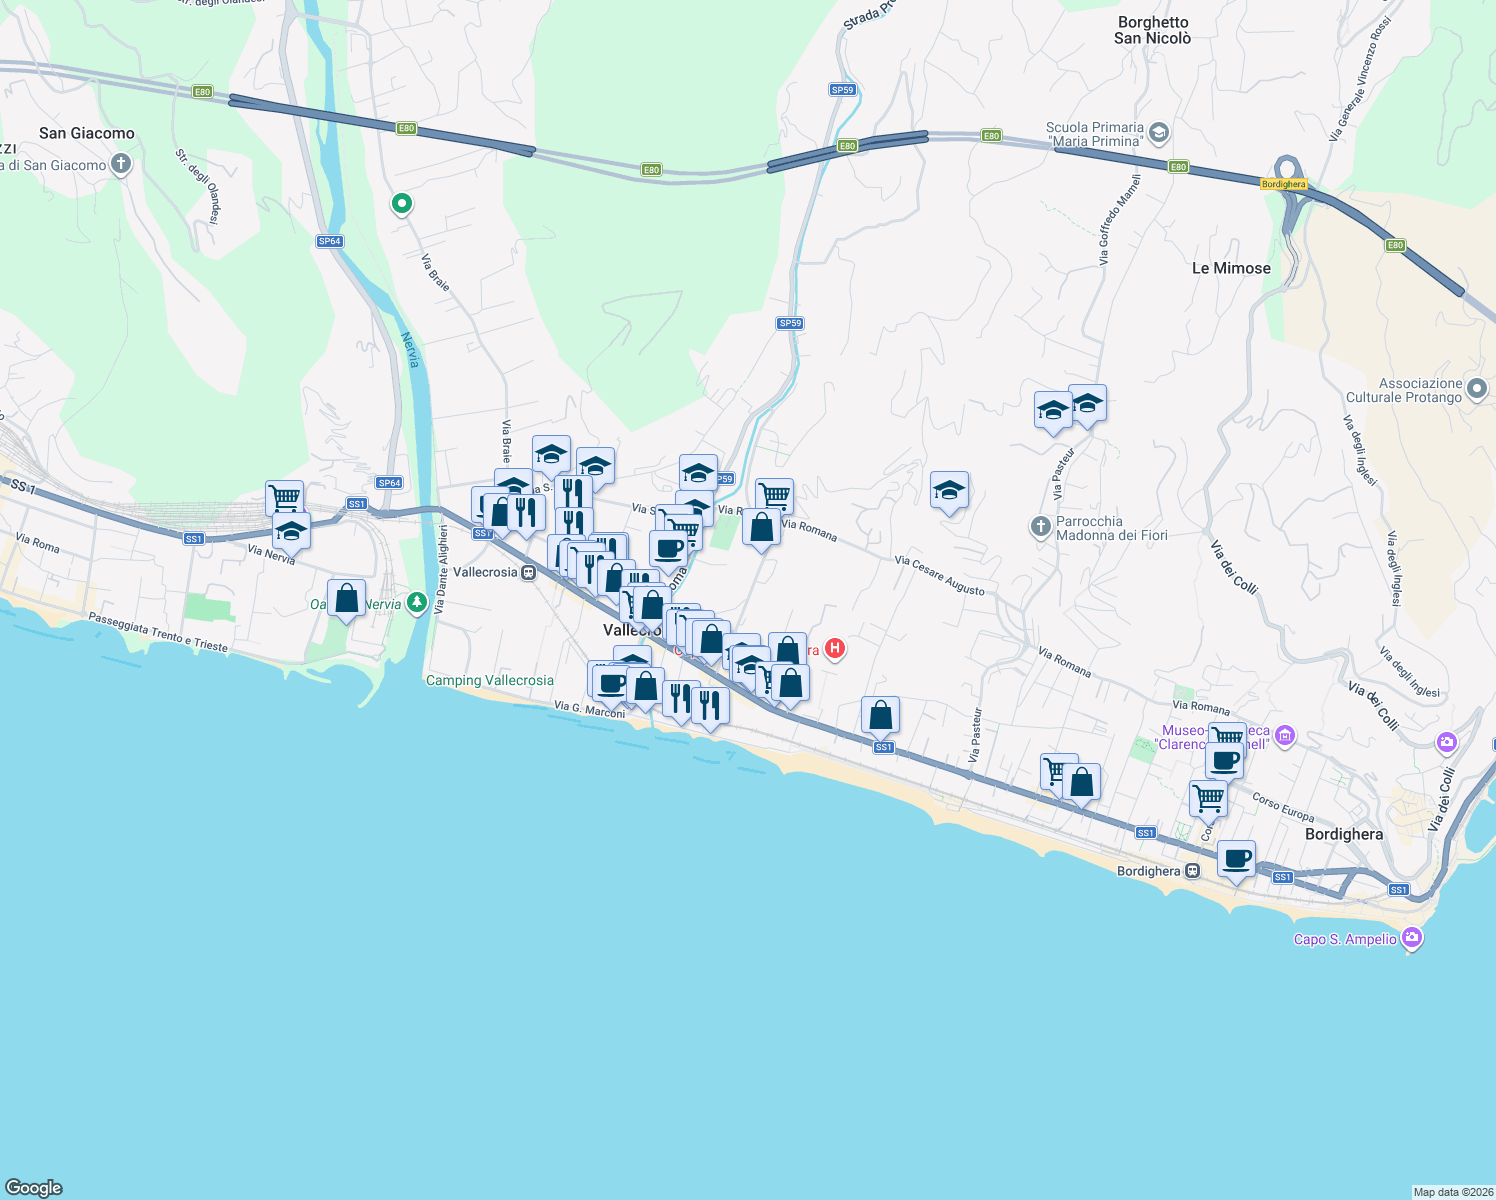Screen dimensions: 1496x1200
Task: Click the church icon at Parrocchia Madonna dei Fiori
Action: click(1040, 527)
